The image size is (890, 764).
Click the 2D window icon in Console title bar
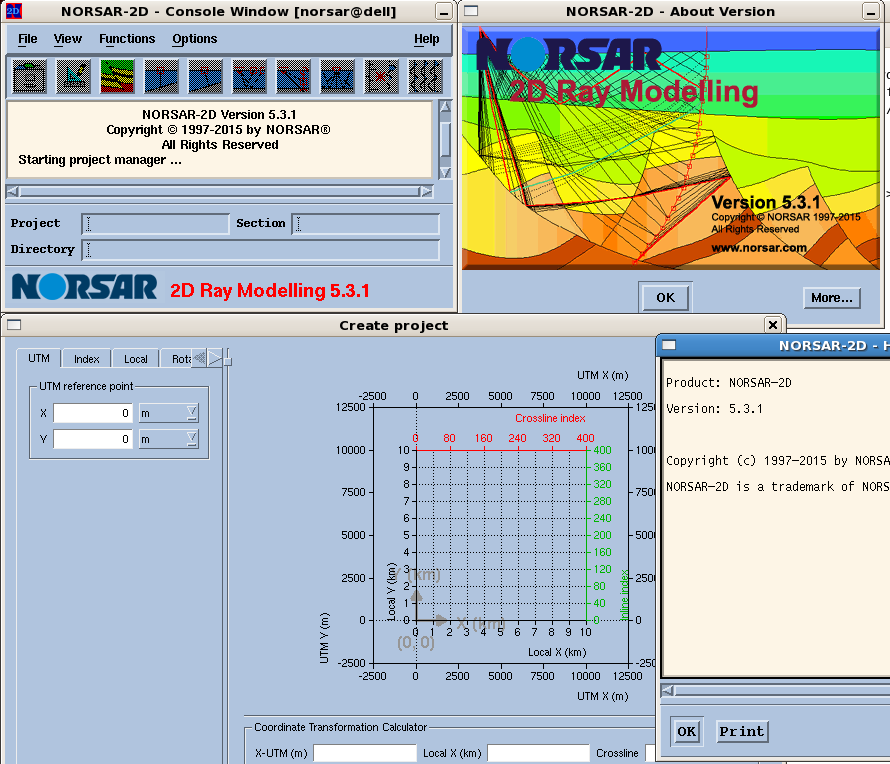13,11
